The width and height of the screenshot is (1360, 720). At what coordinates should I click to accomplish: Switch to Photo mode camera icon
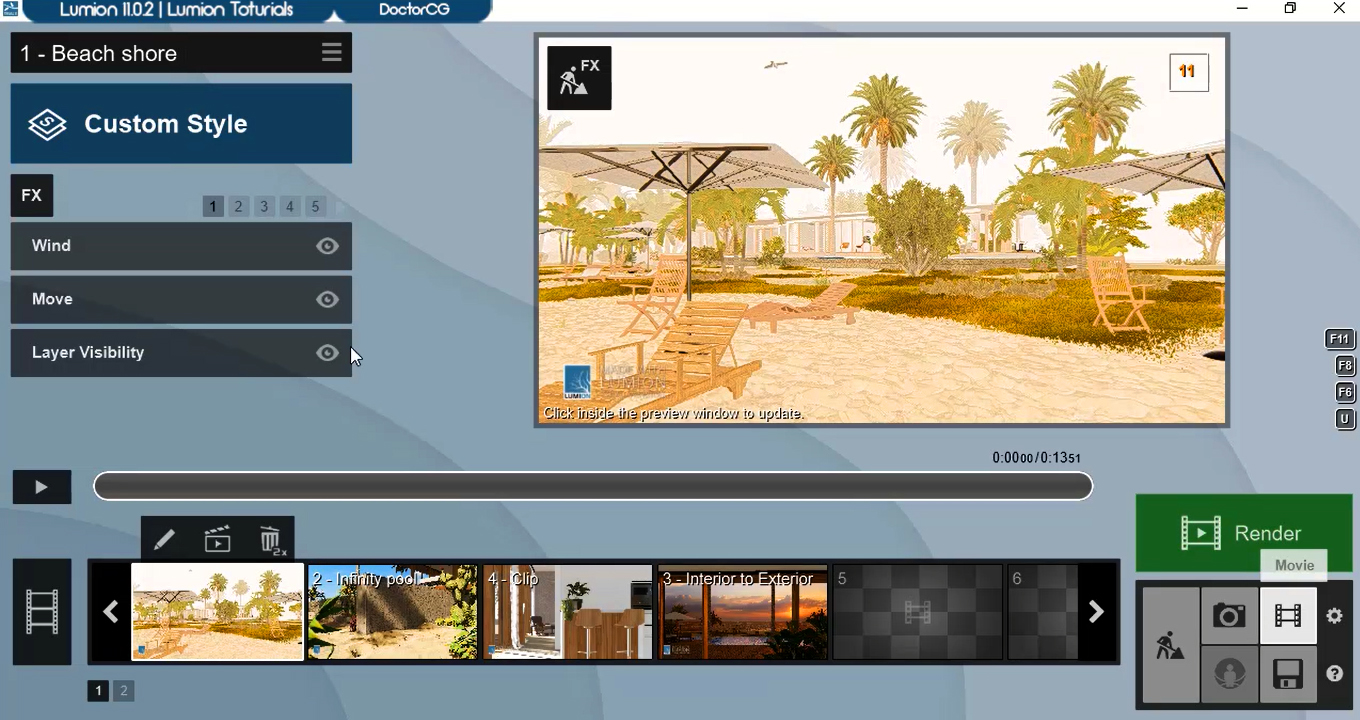click(x=1229, y=616)
